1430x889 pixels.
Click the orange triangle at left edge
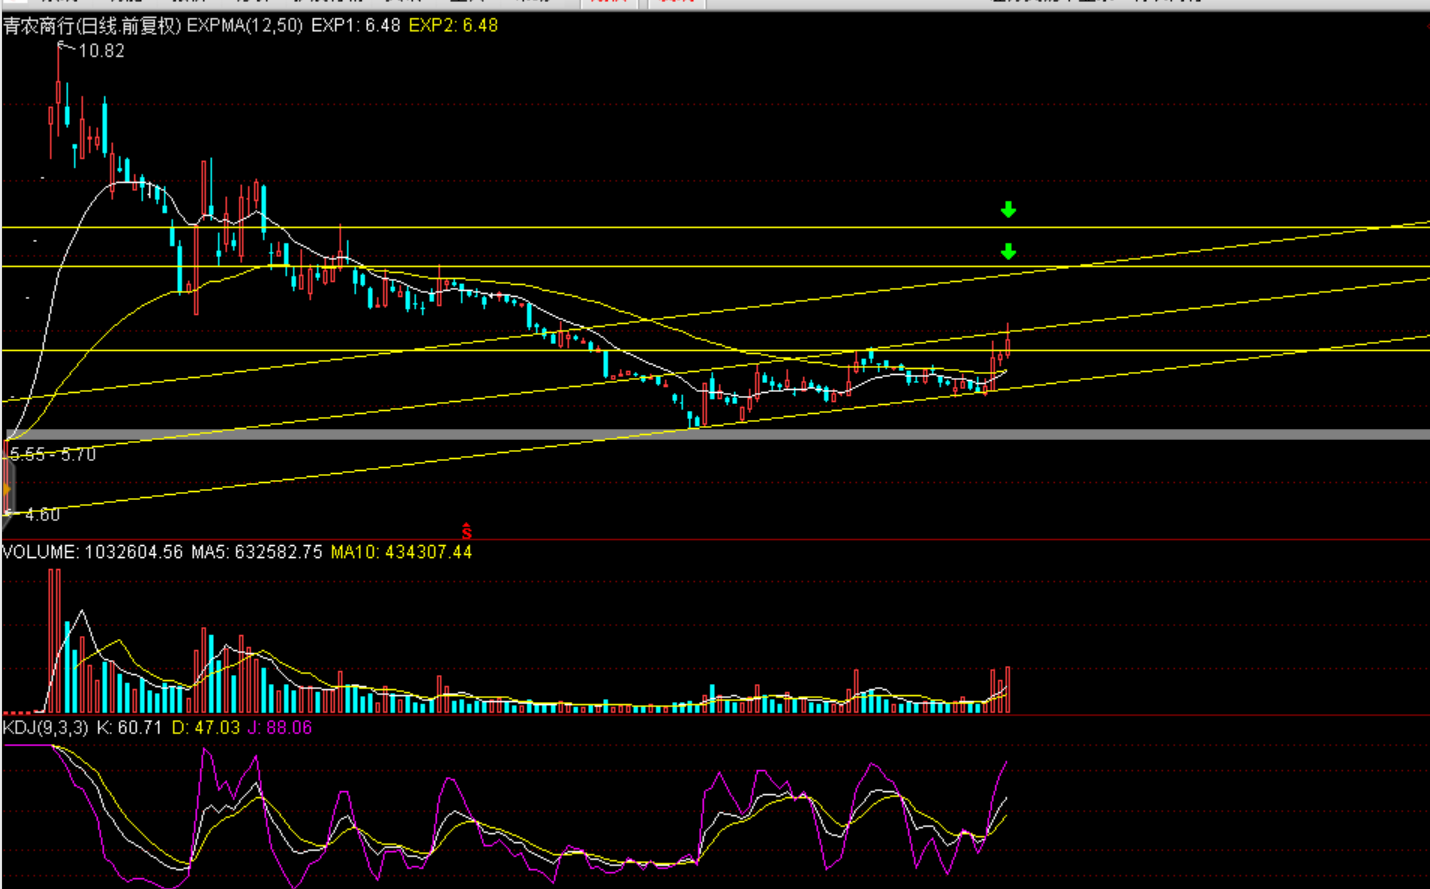[6, 489]
